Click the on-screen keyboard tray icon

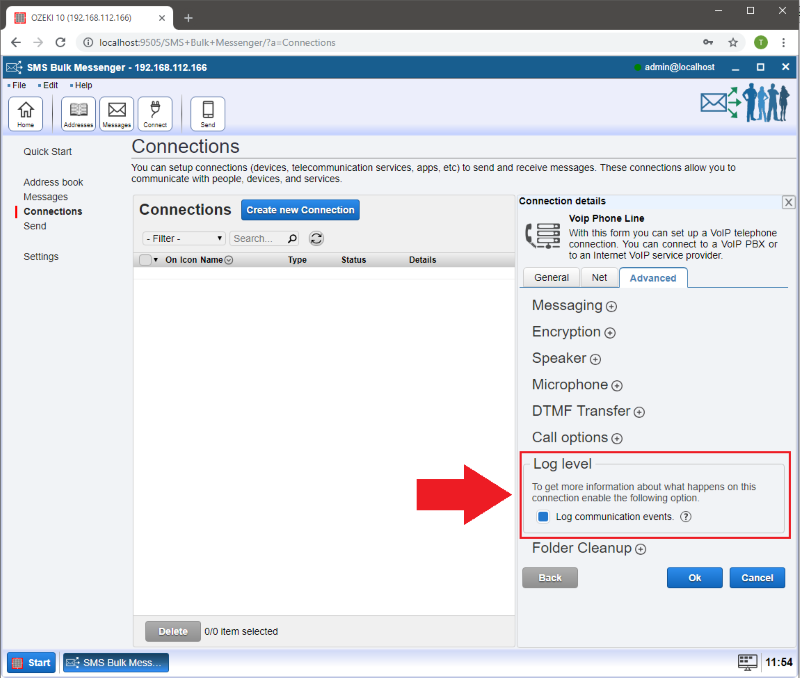747,662
